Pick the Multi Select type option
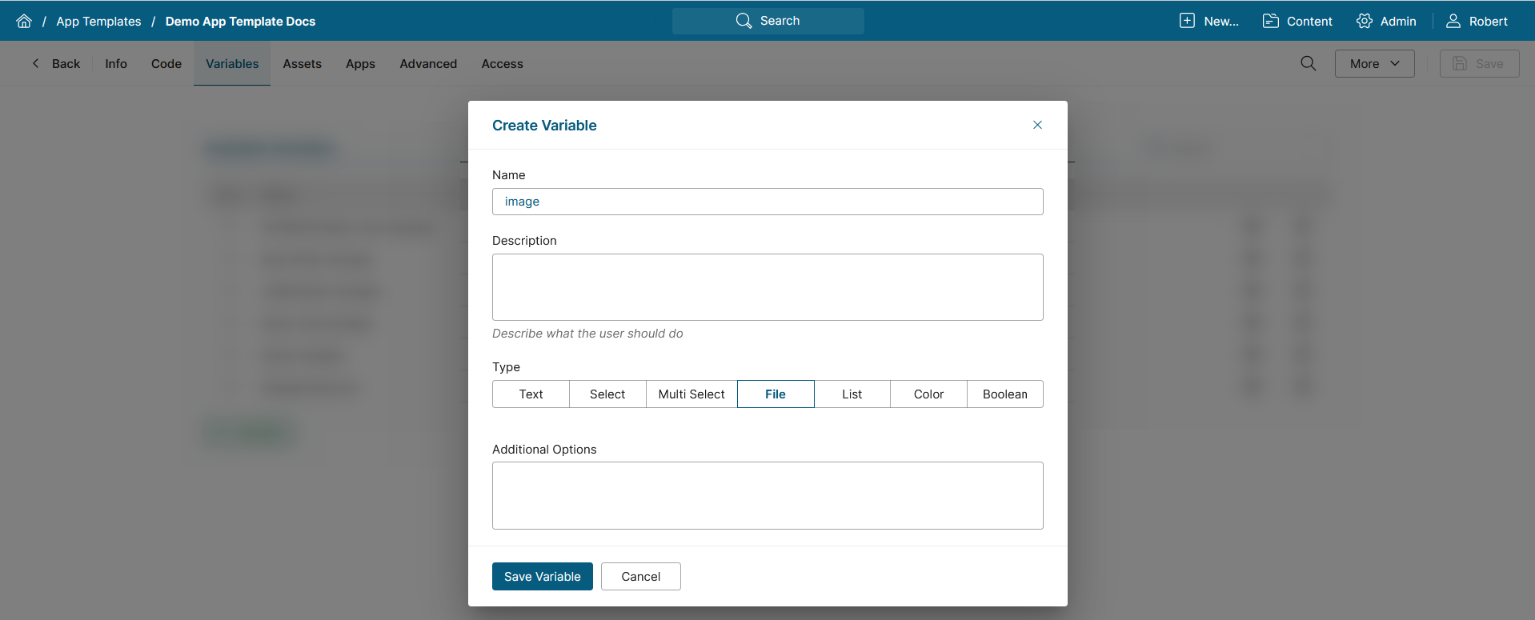Image resolution: width=1535 pixels, height=620 pixels. click(x=691, y=394)
